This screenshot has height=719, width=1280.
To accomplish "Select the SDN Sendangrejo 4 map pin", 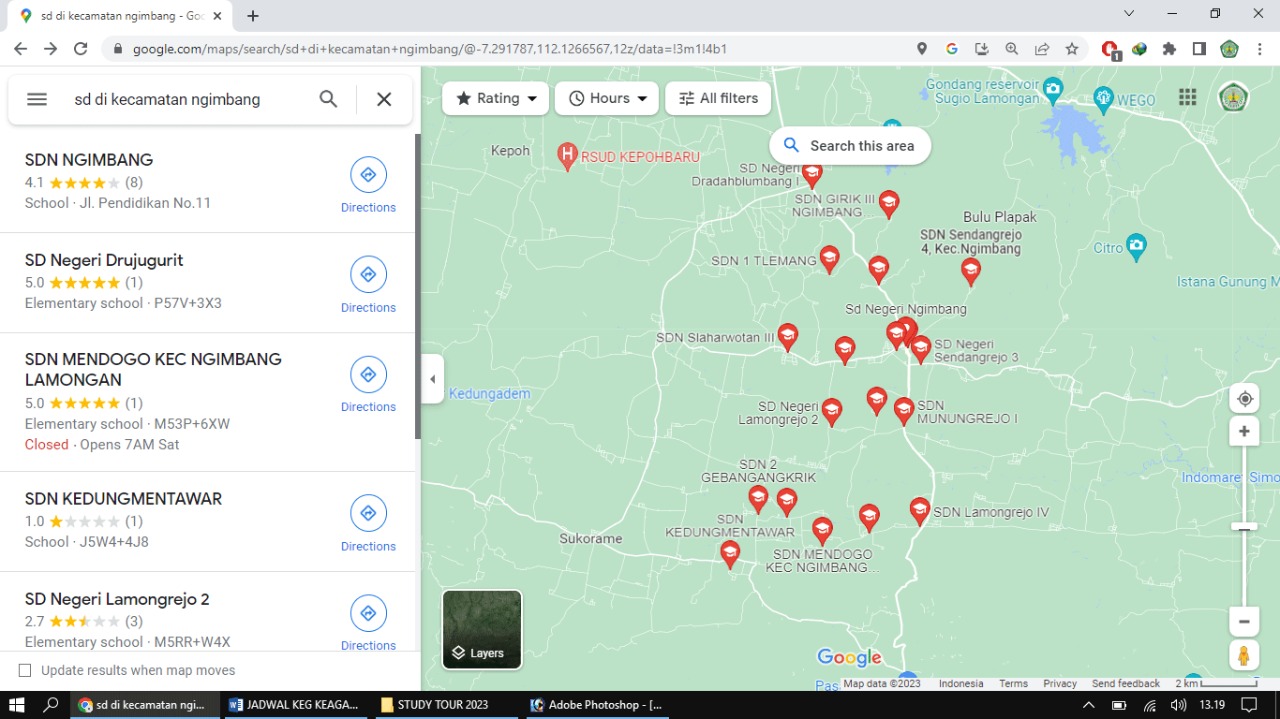I will [970, 271].
